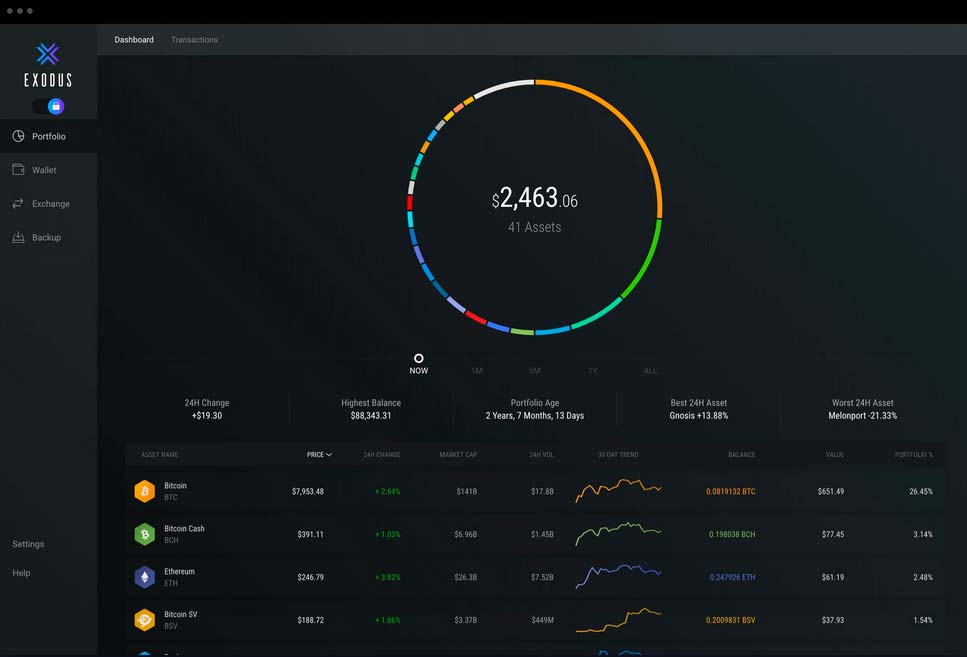Open the Wallet section
The image size is (967, 657).
[x=48, y=170]
